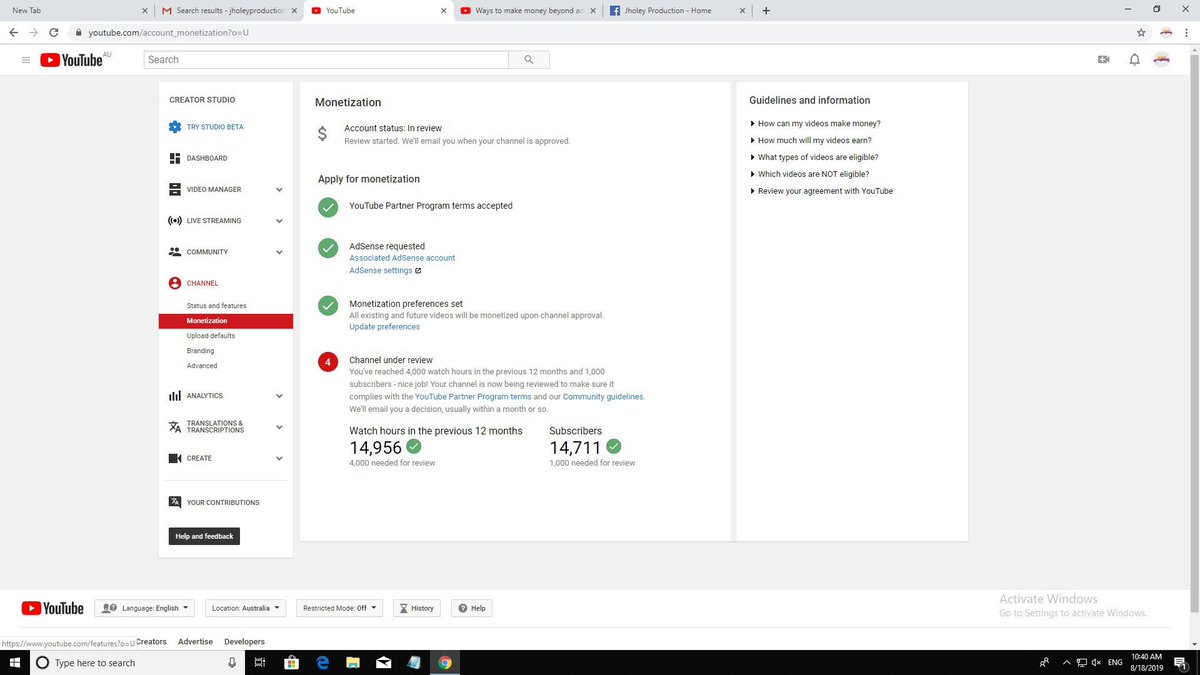Open the Community guidelines link
1200x675 pixels.
pyautogui.click(x=603, y=397)
